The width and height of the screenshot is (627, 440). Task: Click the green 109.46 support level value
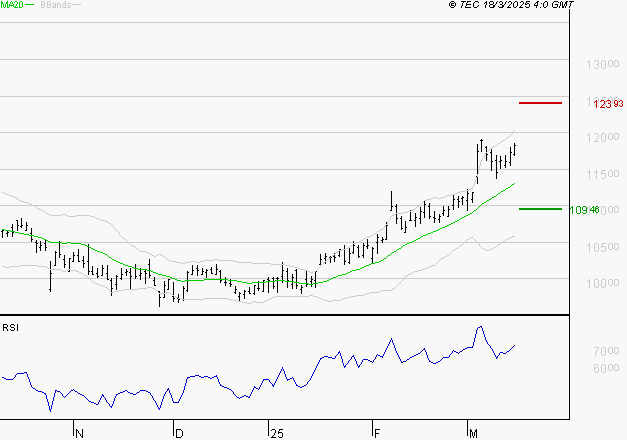585,210
